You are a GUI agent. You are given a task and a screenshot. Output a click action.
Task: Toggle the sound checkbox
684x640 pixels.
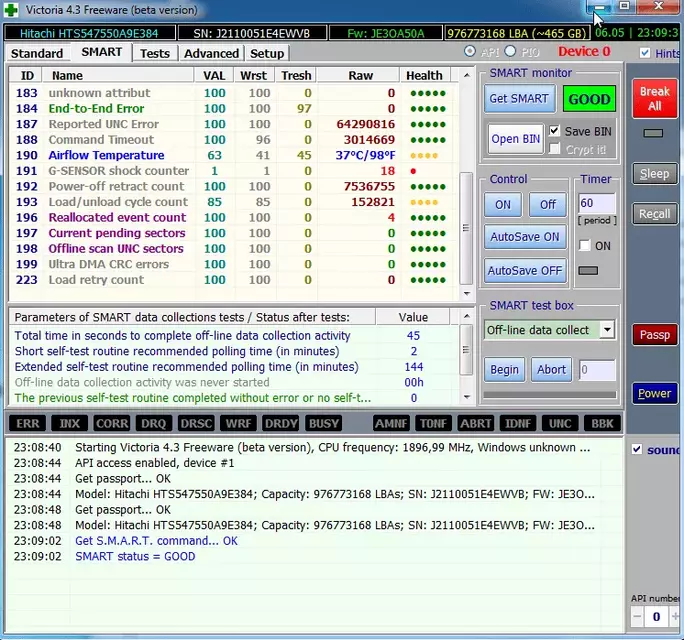(x=637, y=449)
